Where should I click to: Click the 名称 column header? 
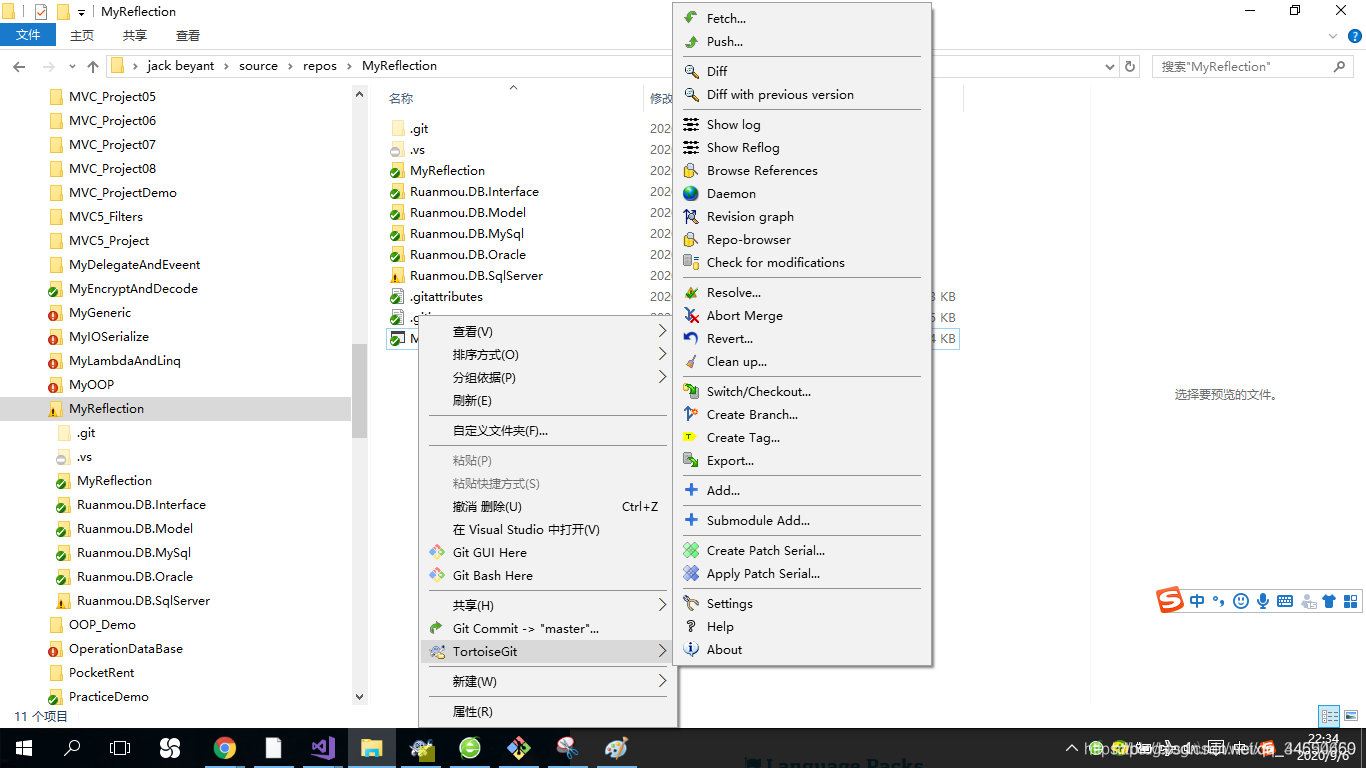pyautogui.click(x=401, y=98)
